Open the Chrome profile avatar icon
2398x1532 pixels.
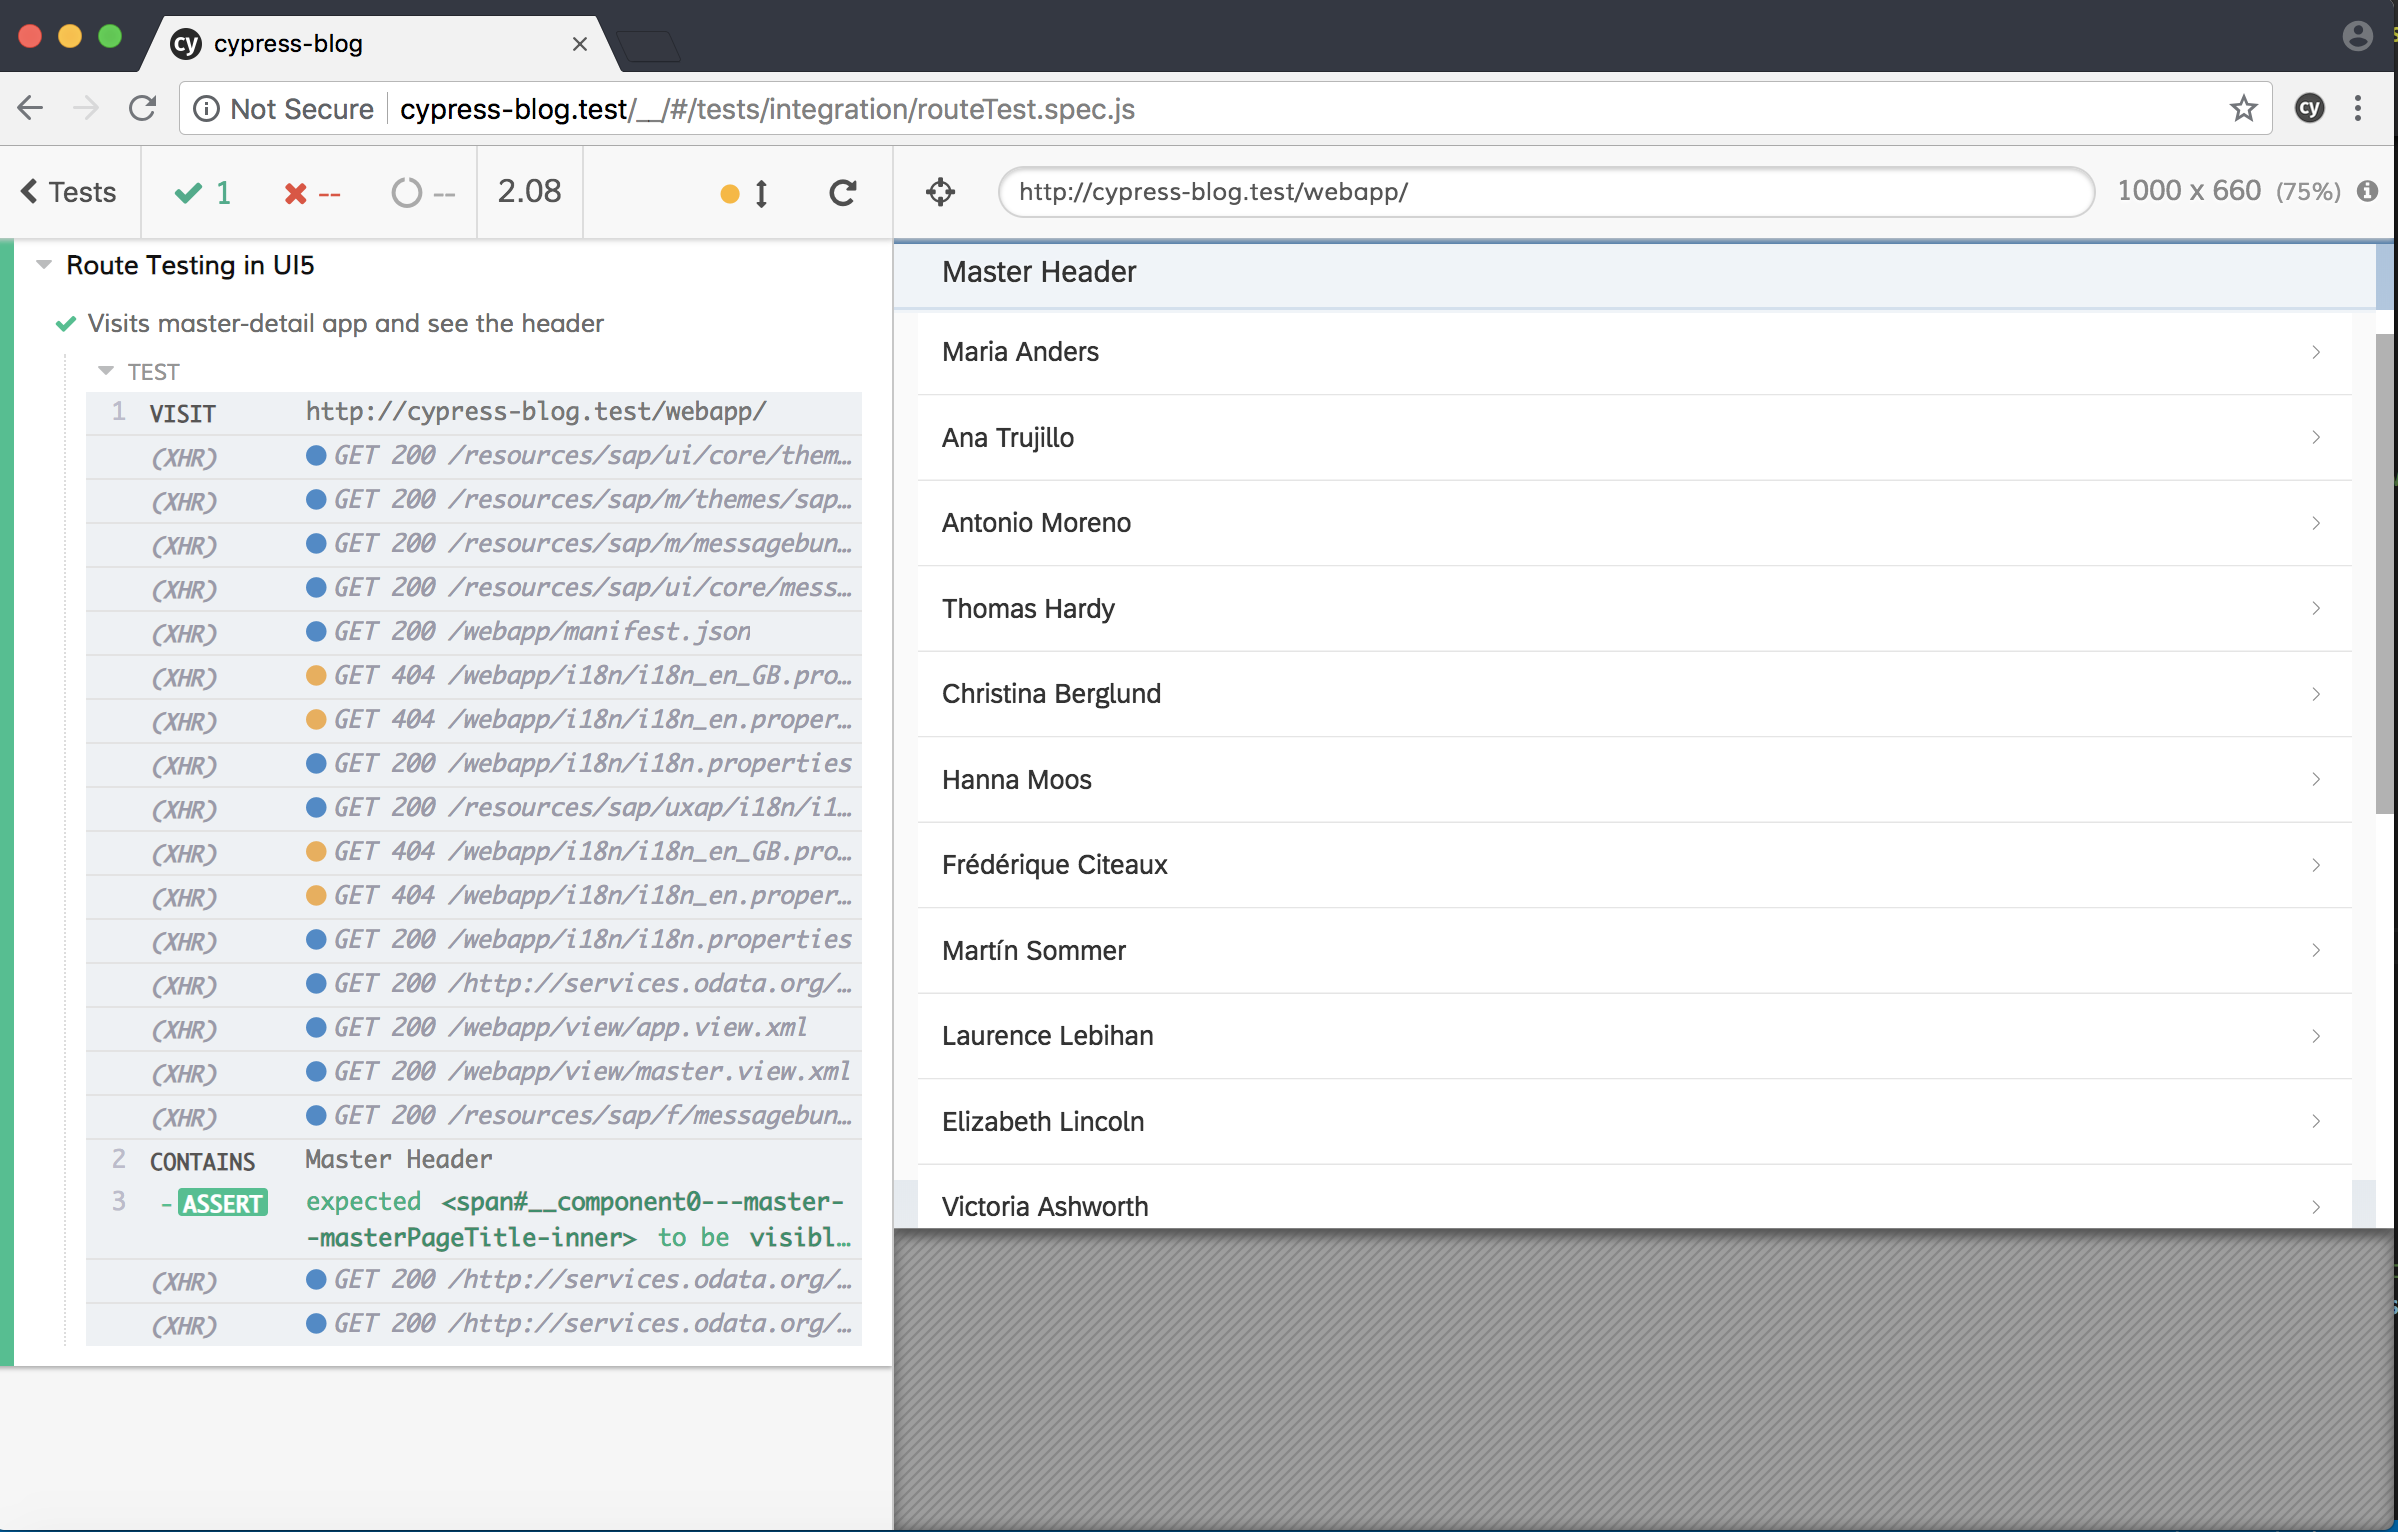(2357, 36)
